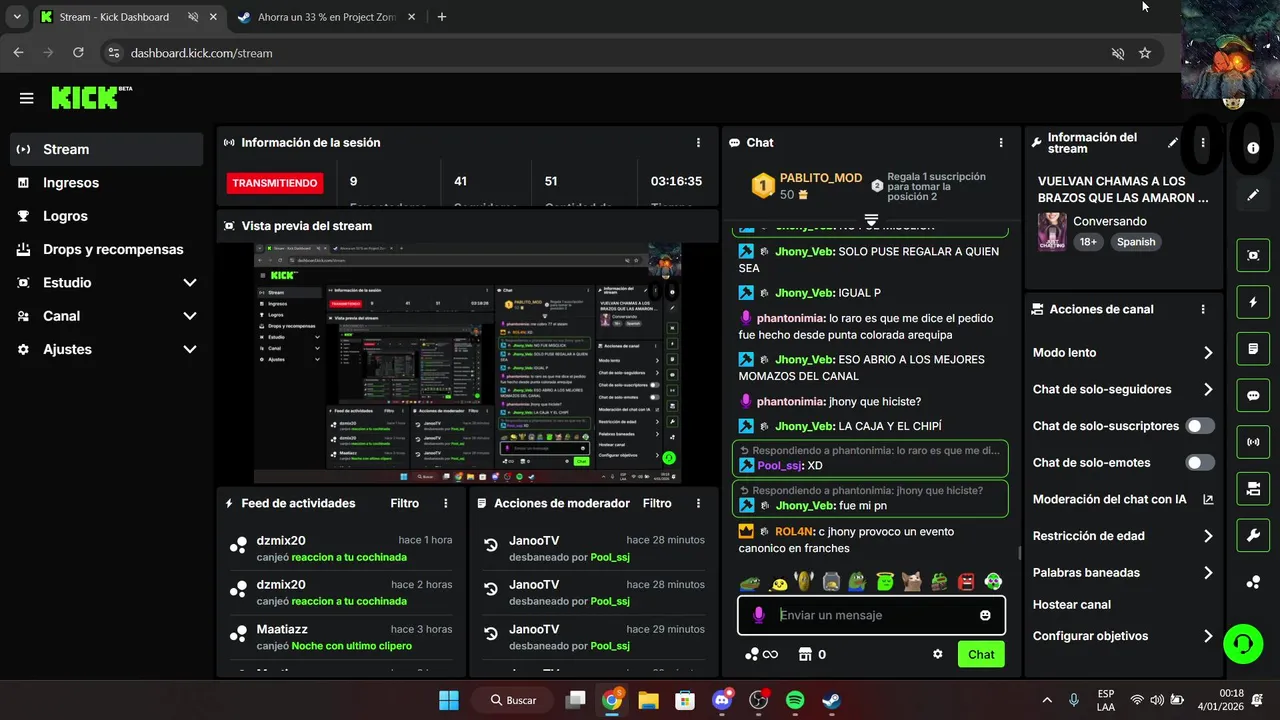The image size is (1280, 720).
Task: Open the Información del stream three-dot menu
Action: 1203,143
